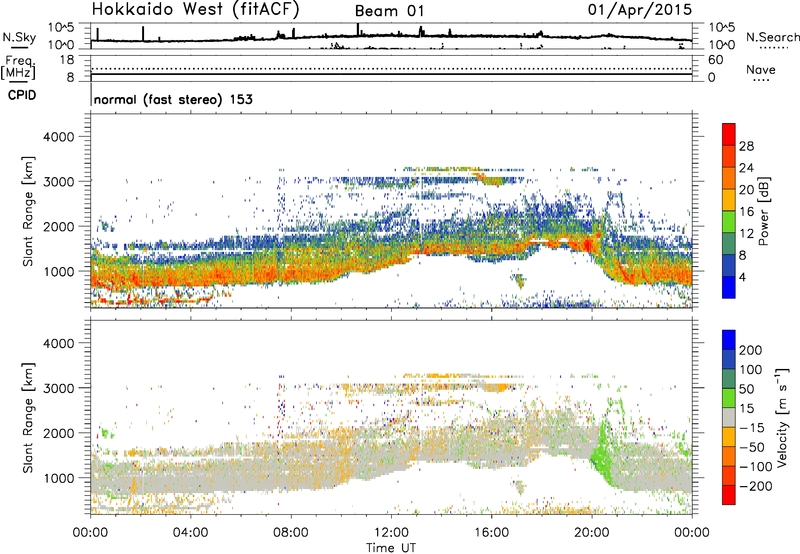Click the 'N.Search' legend label
This screenshot has width=800, height=554.
pyautogui.click(x=772, y=37)
